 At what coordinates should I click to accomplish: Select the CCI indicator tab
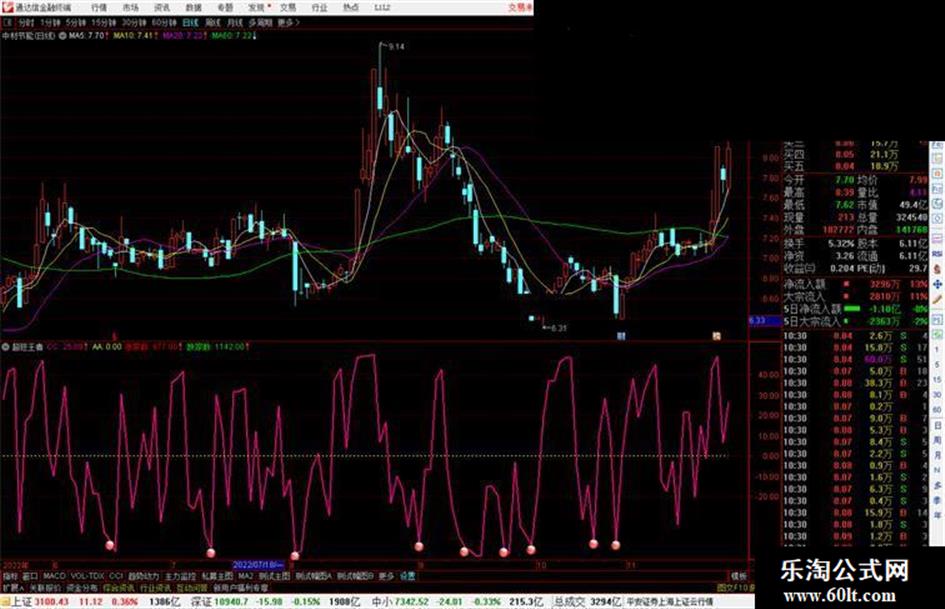point(116,576)
